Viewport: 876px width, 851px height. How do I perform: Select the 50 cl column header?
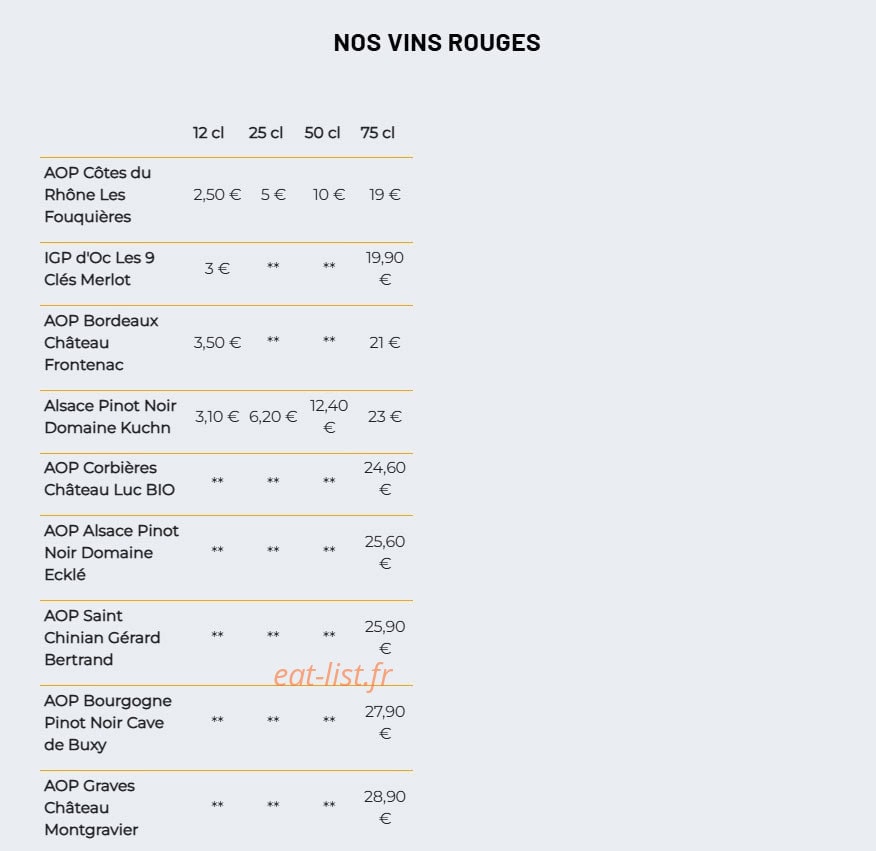coord(322,133)
